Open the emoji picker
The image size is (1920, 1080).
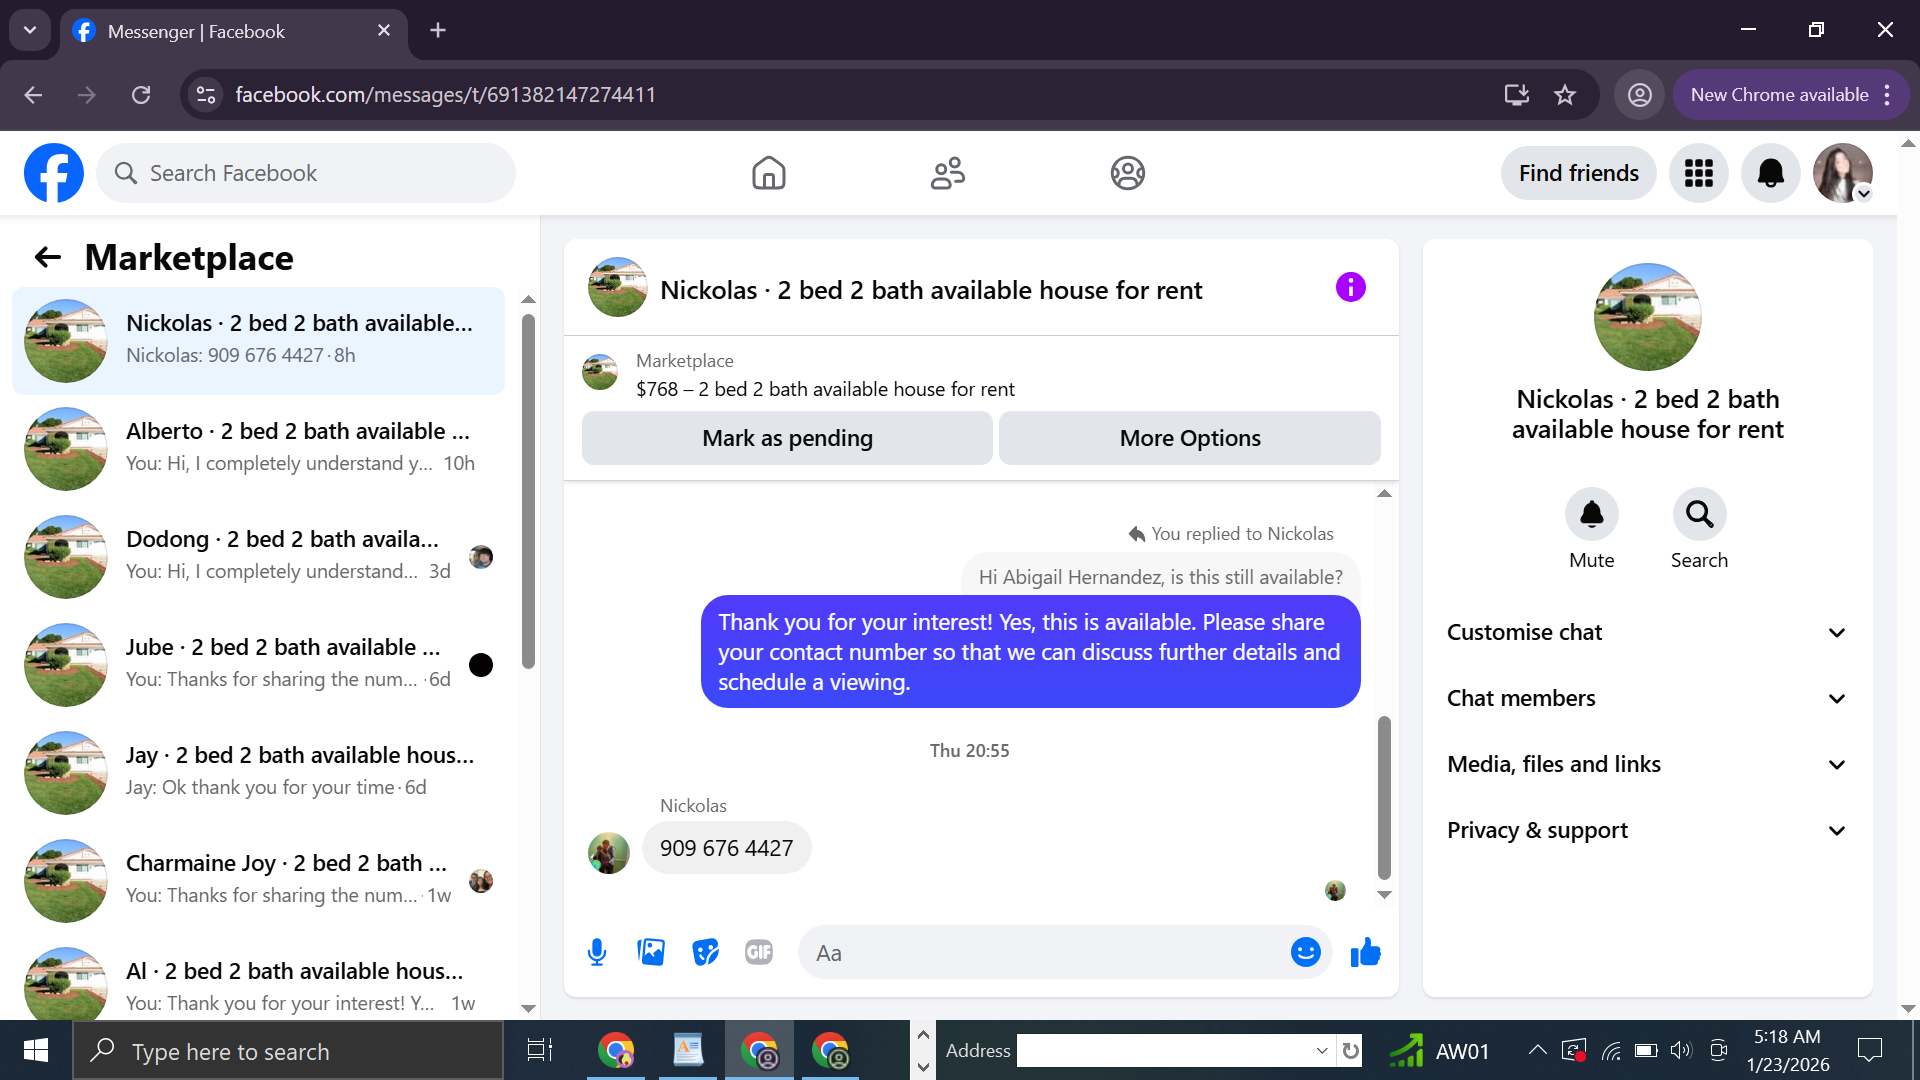click(x=1305, y=952)
